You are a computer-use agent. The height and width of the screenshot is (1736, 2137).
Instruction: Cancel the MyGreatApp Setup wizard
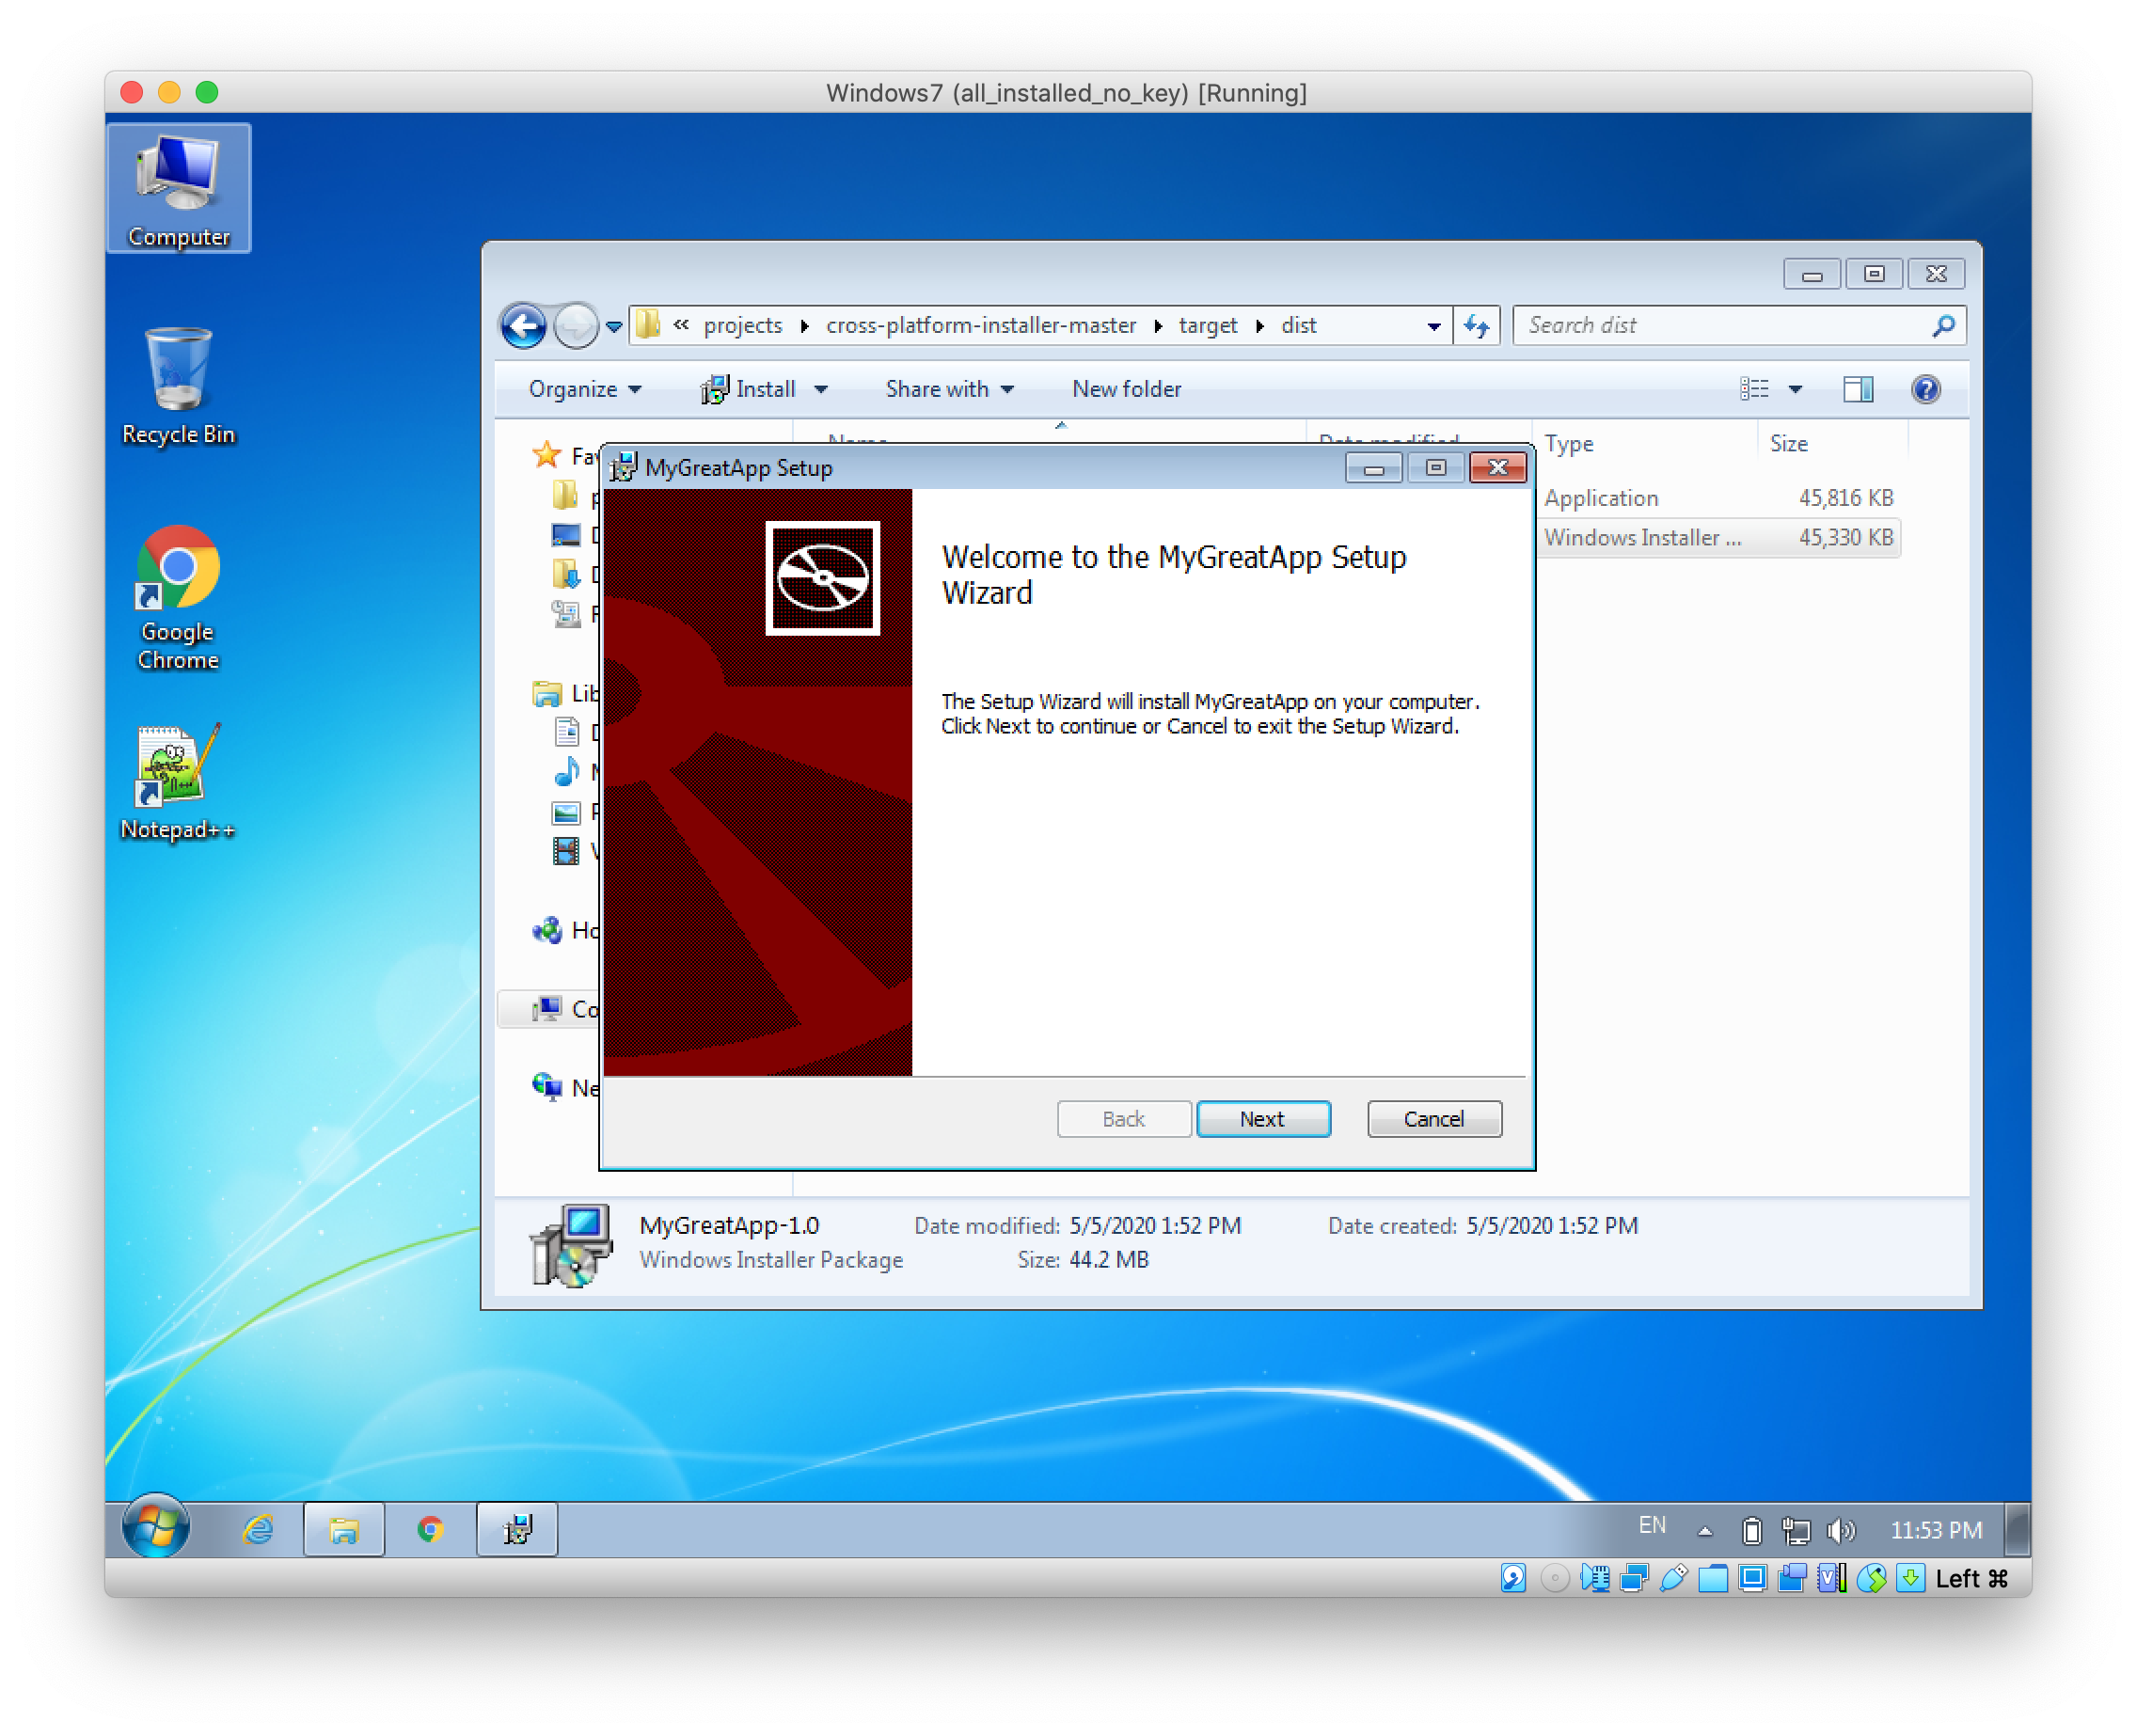click(1433, 1119)
